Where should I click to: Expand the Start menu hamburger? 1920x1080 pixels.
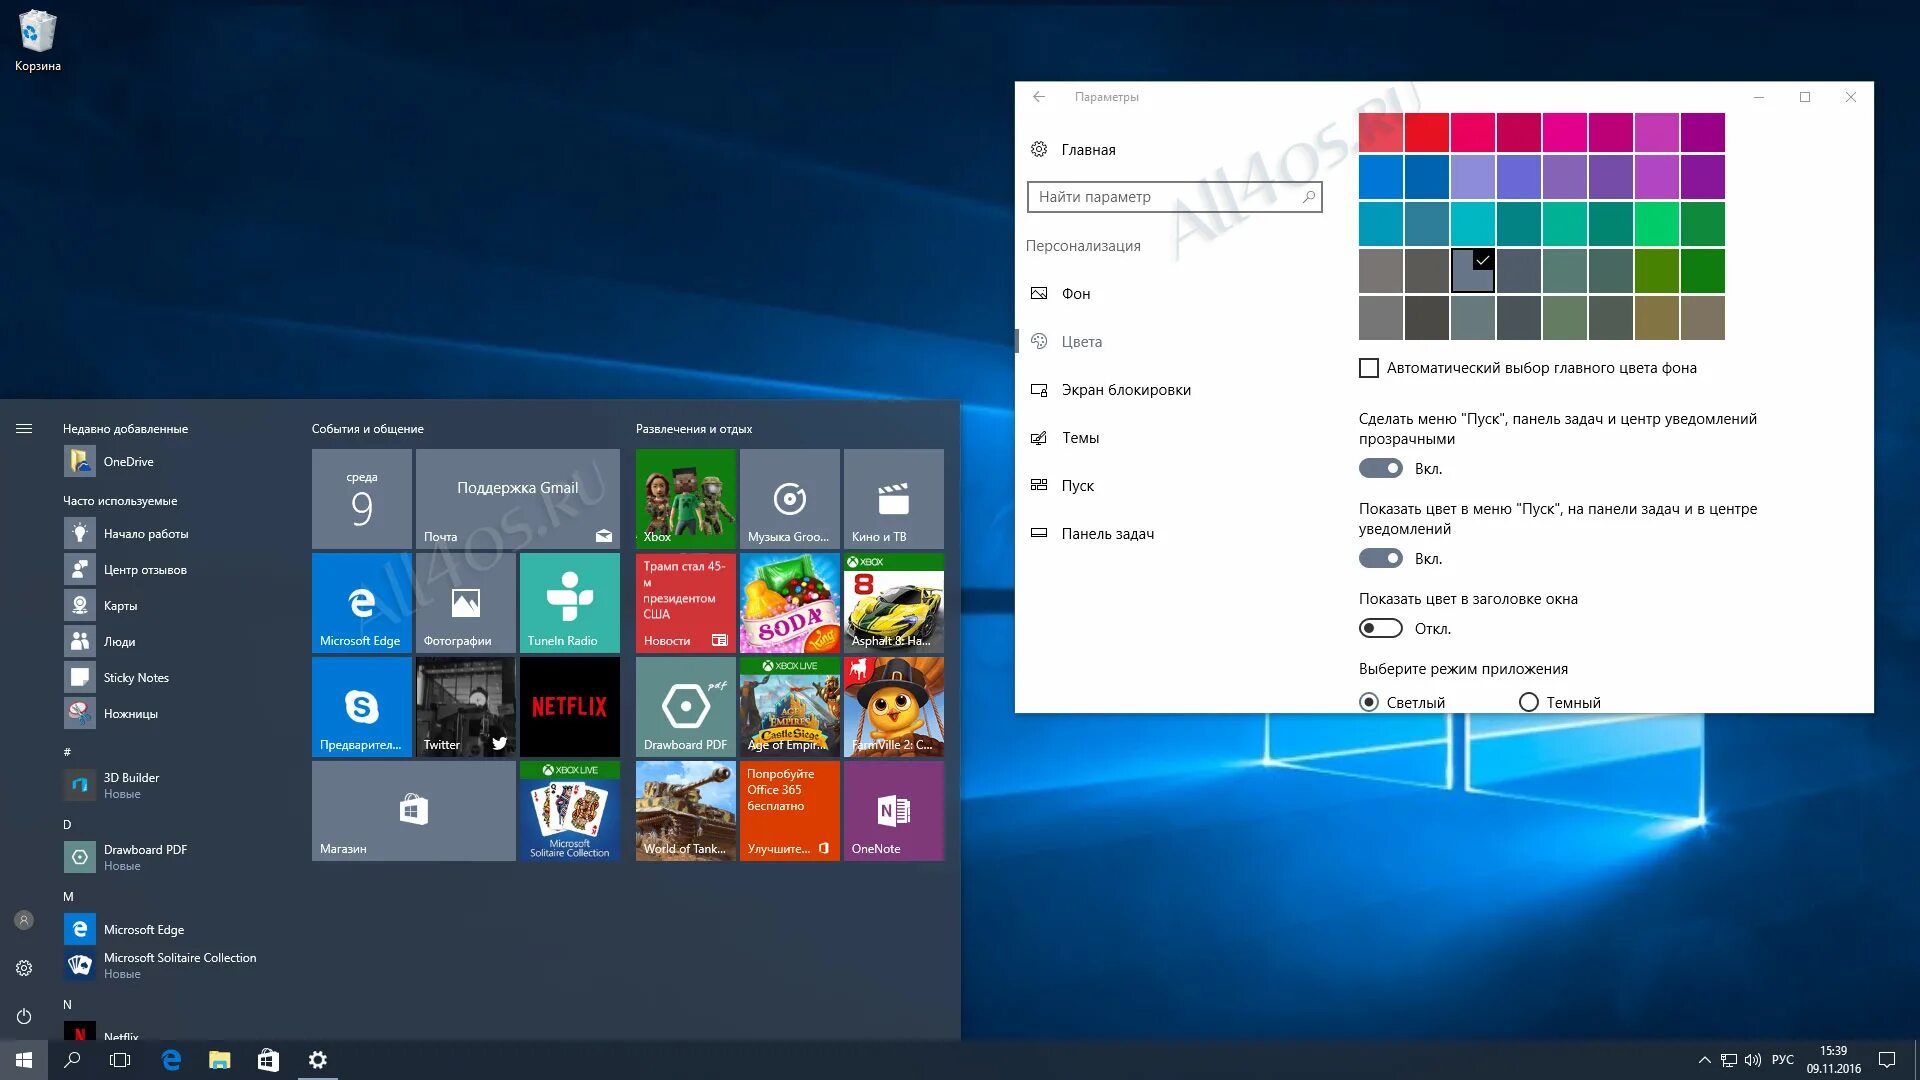(x=23, y=428)
